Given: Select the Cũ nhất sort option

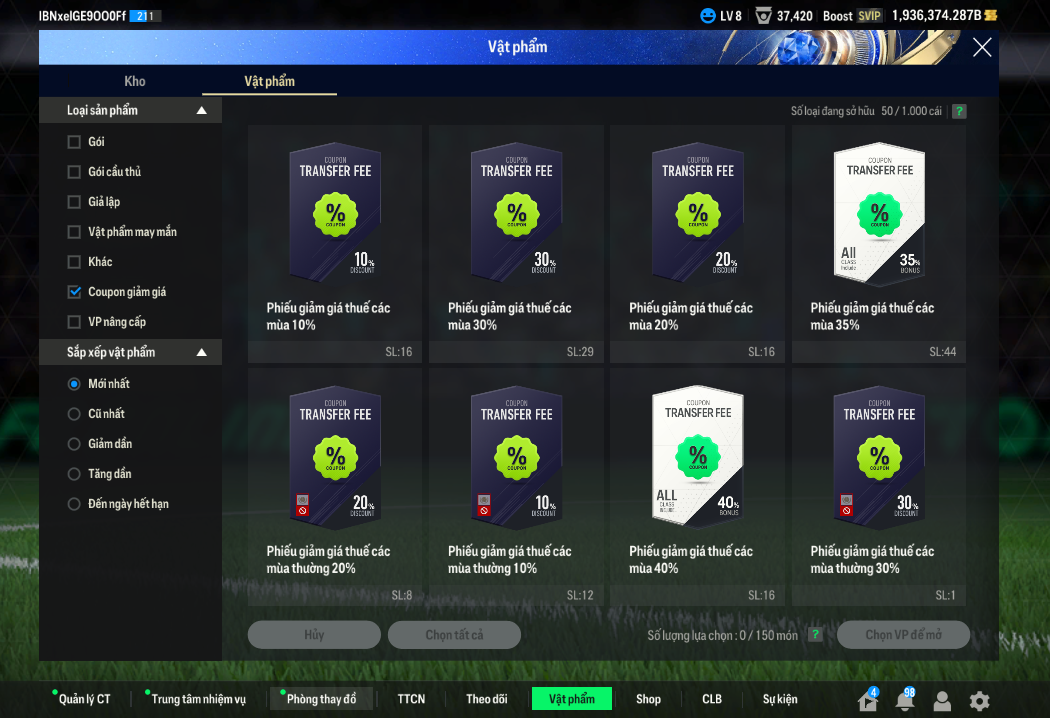Looking at the screenshot, I should click(x=74, y=414).
